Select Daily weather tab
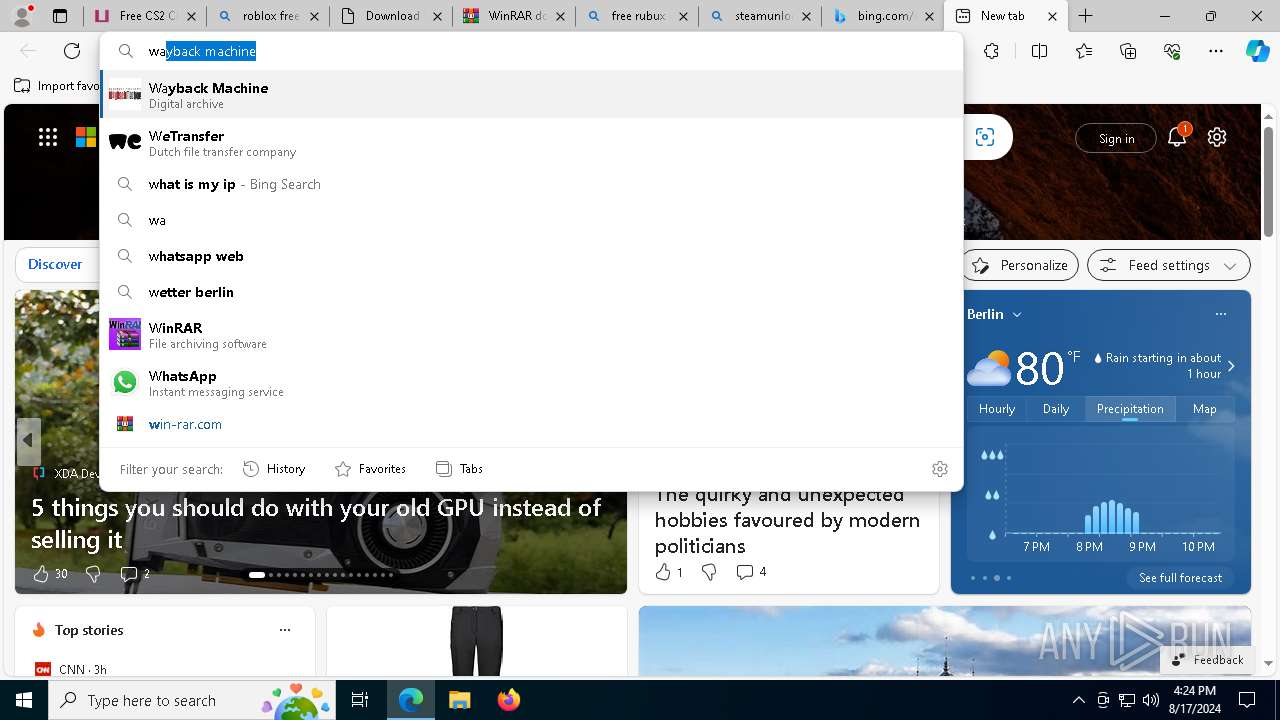The image size is (1280, 720). [x=1056, y=409]
